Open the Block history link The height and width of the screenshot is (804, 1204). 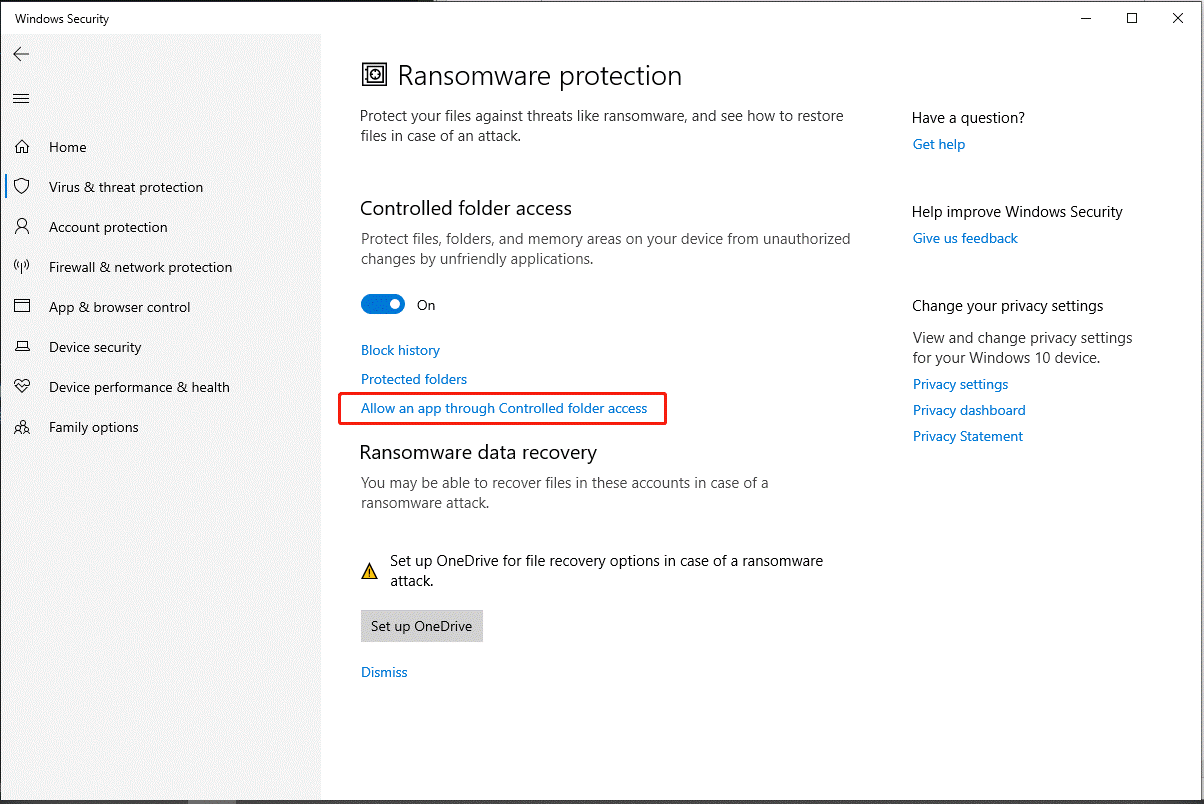400,350
